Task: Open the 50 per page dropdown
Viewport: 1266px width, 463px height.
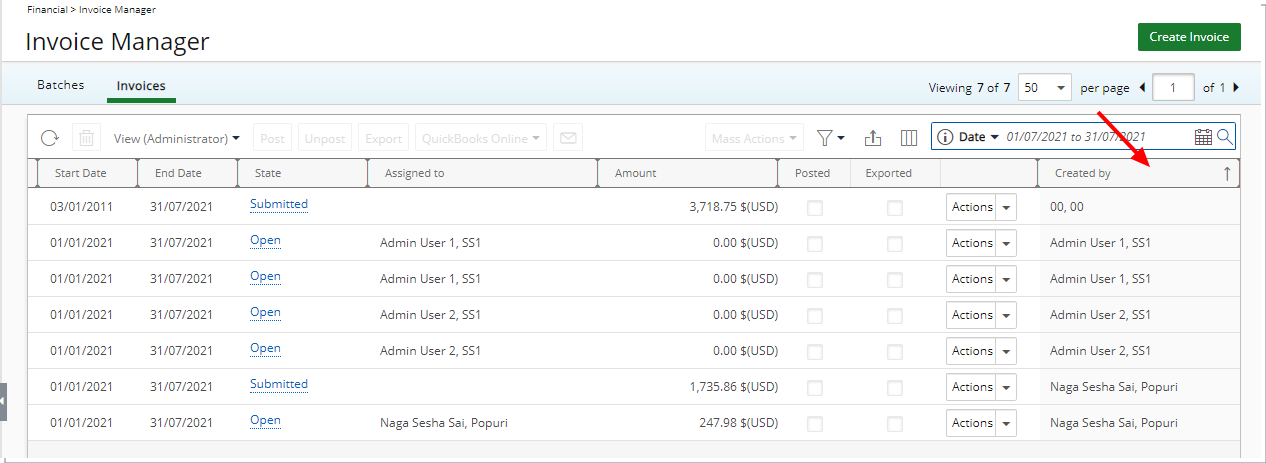Action: coord(1045,88)
